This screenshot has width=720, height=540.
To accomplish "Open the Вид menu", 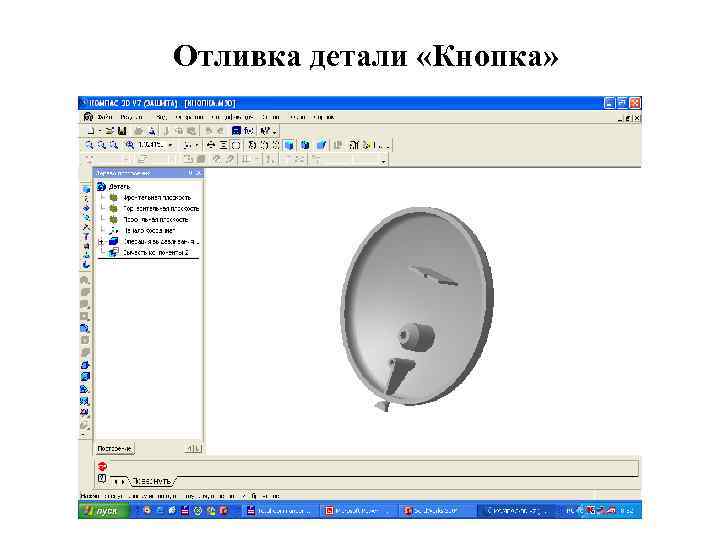I will click(161, 117).
